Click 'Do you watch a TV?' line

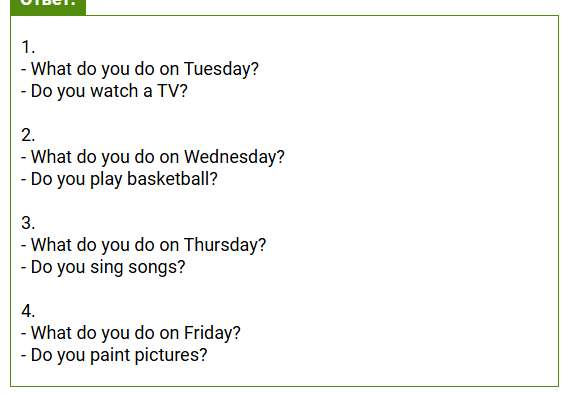click(x=104, y=91)
